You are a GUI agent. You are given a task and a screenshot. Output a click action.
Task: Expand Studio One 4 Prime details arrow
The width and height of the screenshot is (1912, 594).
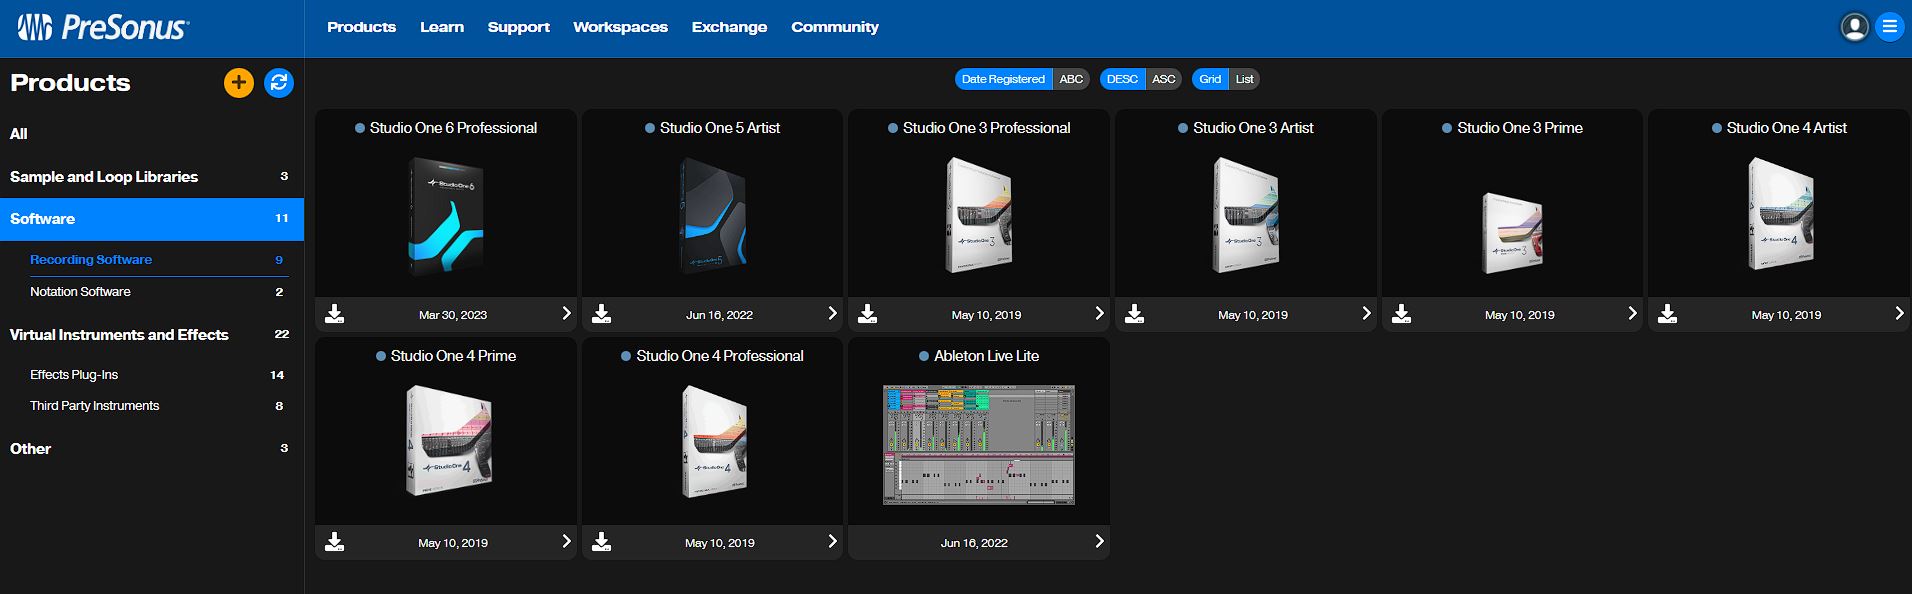tap(566, 541)
